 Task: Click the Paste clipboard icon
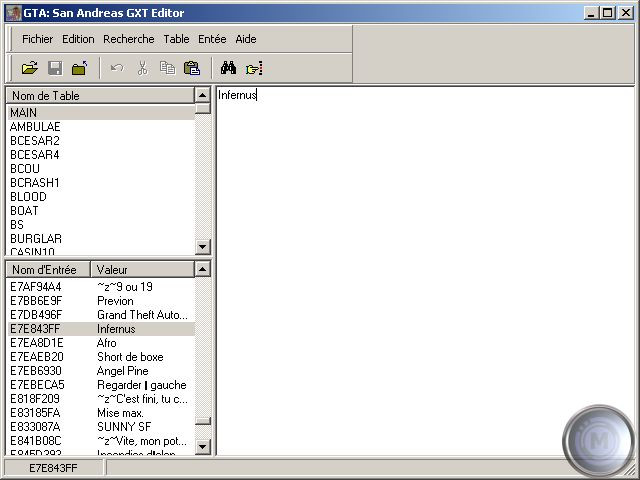192,68
